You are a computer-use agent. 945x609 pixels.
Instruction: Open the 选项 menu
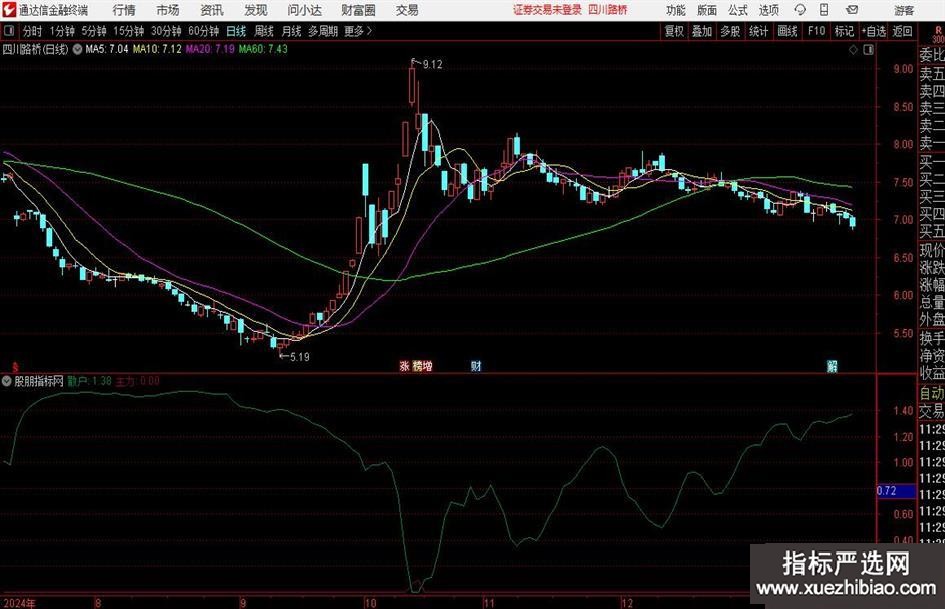point(768,10)
